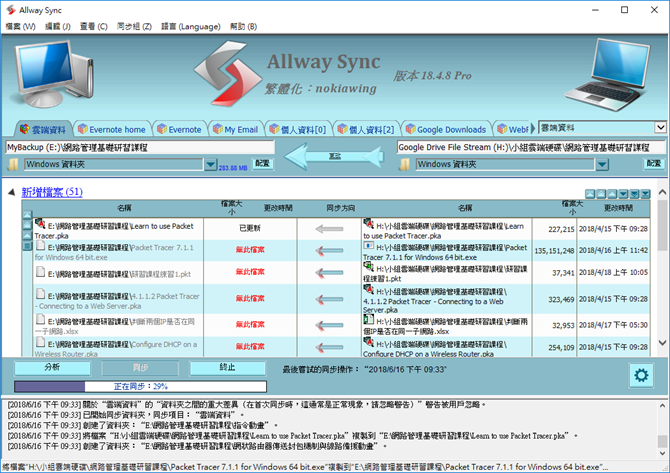
Task: Click file size cell 135,151,248
Action: pos(554,251)
